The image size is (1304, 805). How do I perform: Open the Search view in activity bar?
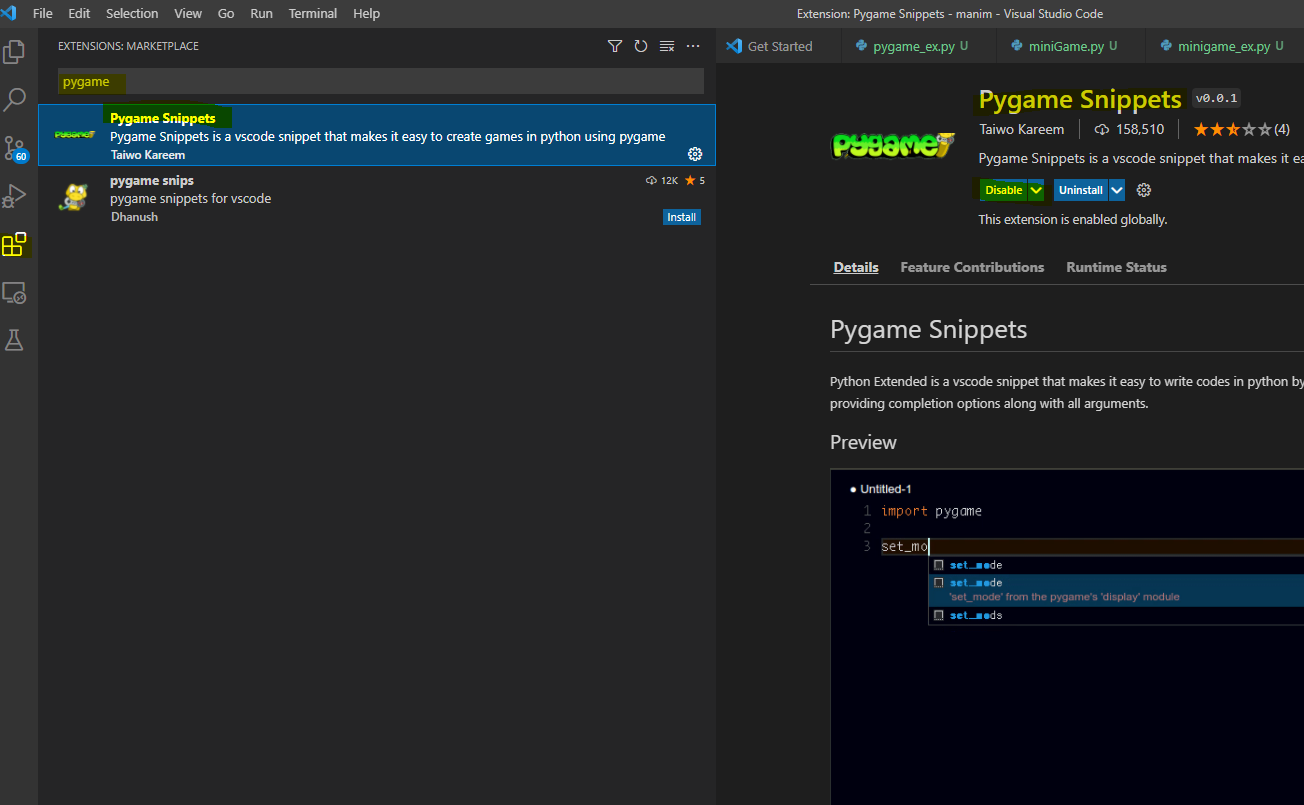pos(15,100)
